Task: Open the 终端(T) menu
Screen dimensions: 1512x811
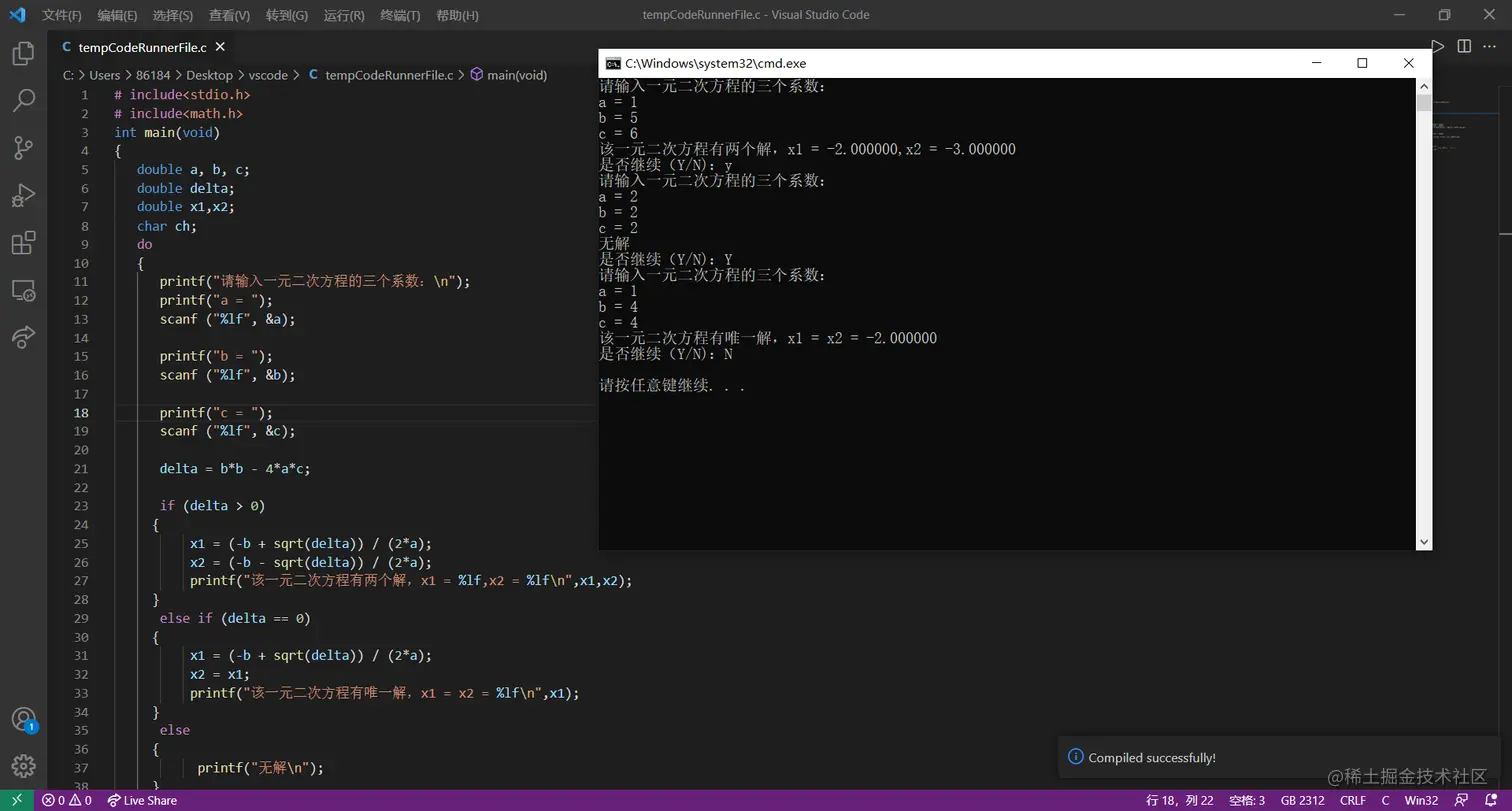Action: (401, 15)
